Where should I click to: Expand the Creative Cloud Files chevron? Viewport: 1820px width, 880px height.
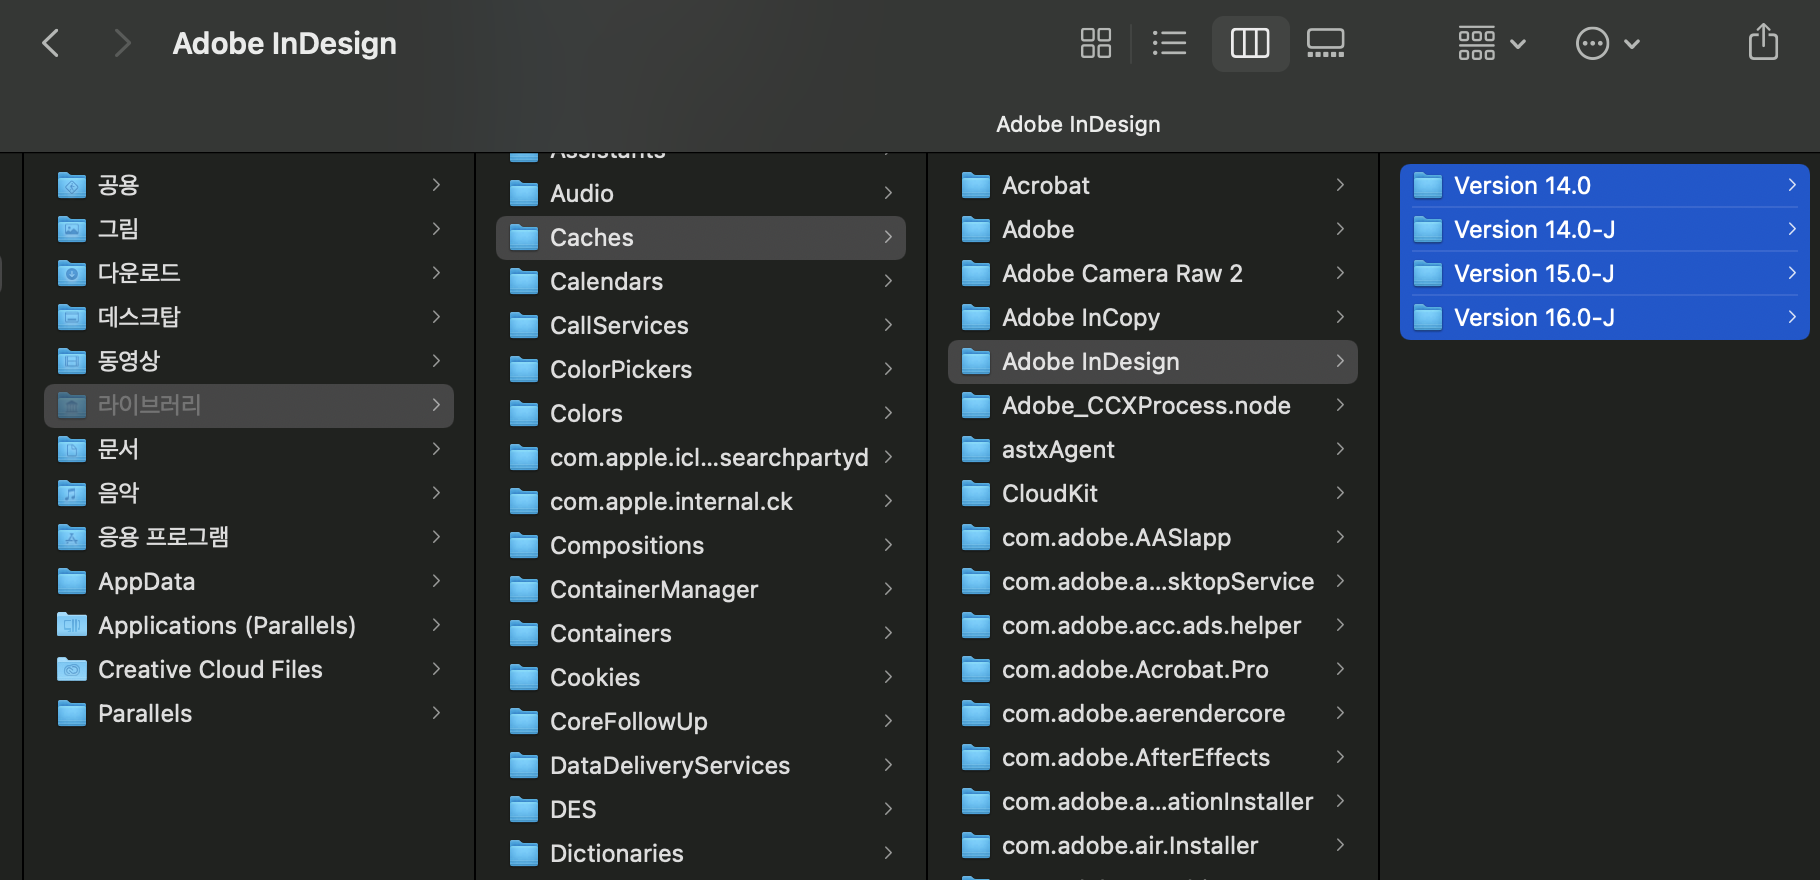tap(436, 669)
